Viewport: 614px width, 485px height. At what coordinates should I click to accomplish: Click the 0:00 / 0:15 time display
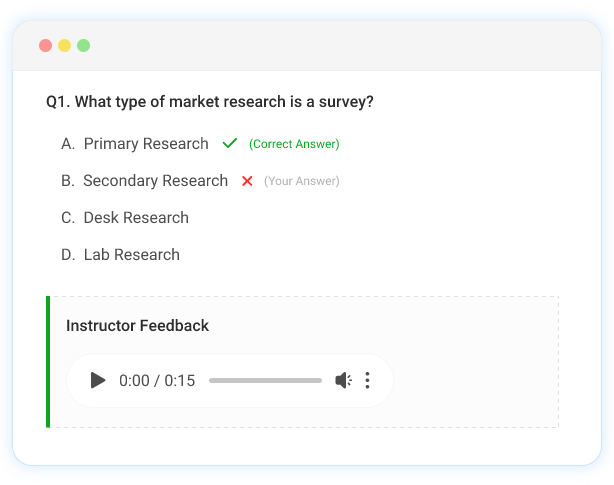pos(157,380)
